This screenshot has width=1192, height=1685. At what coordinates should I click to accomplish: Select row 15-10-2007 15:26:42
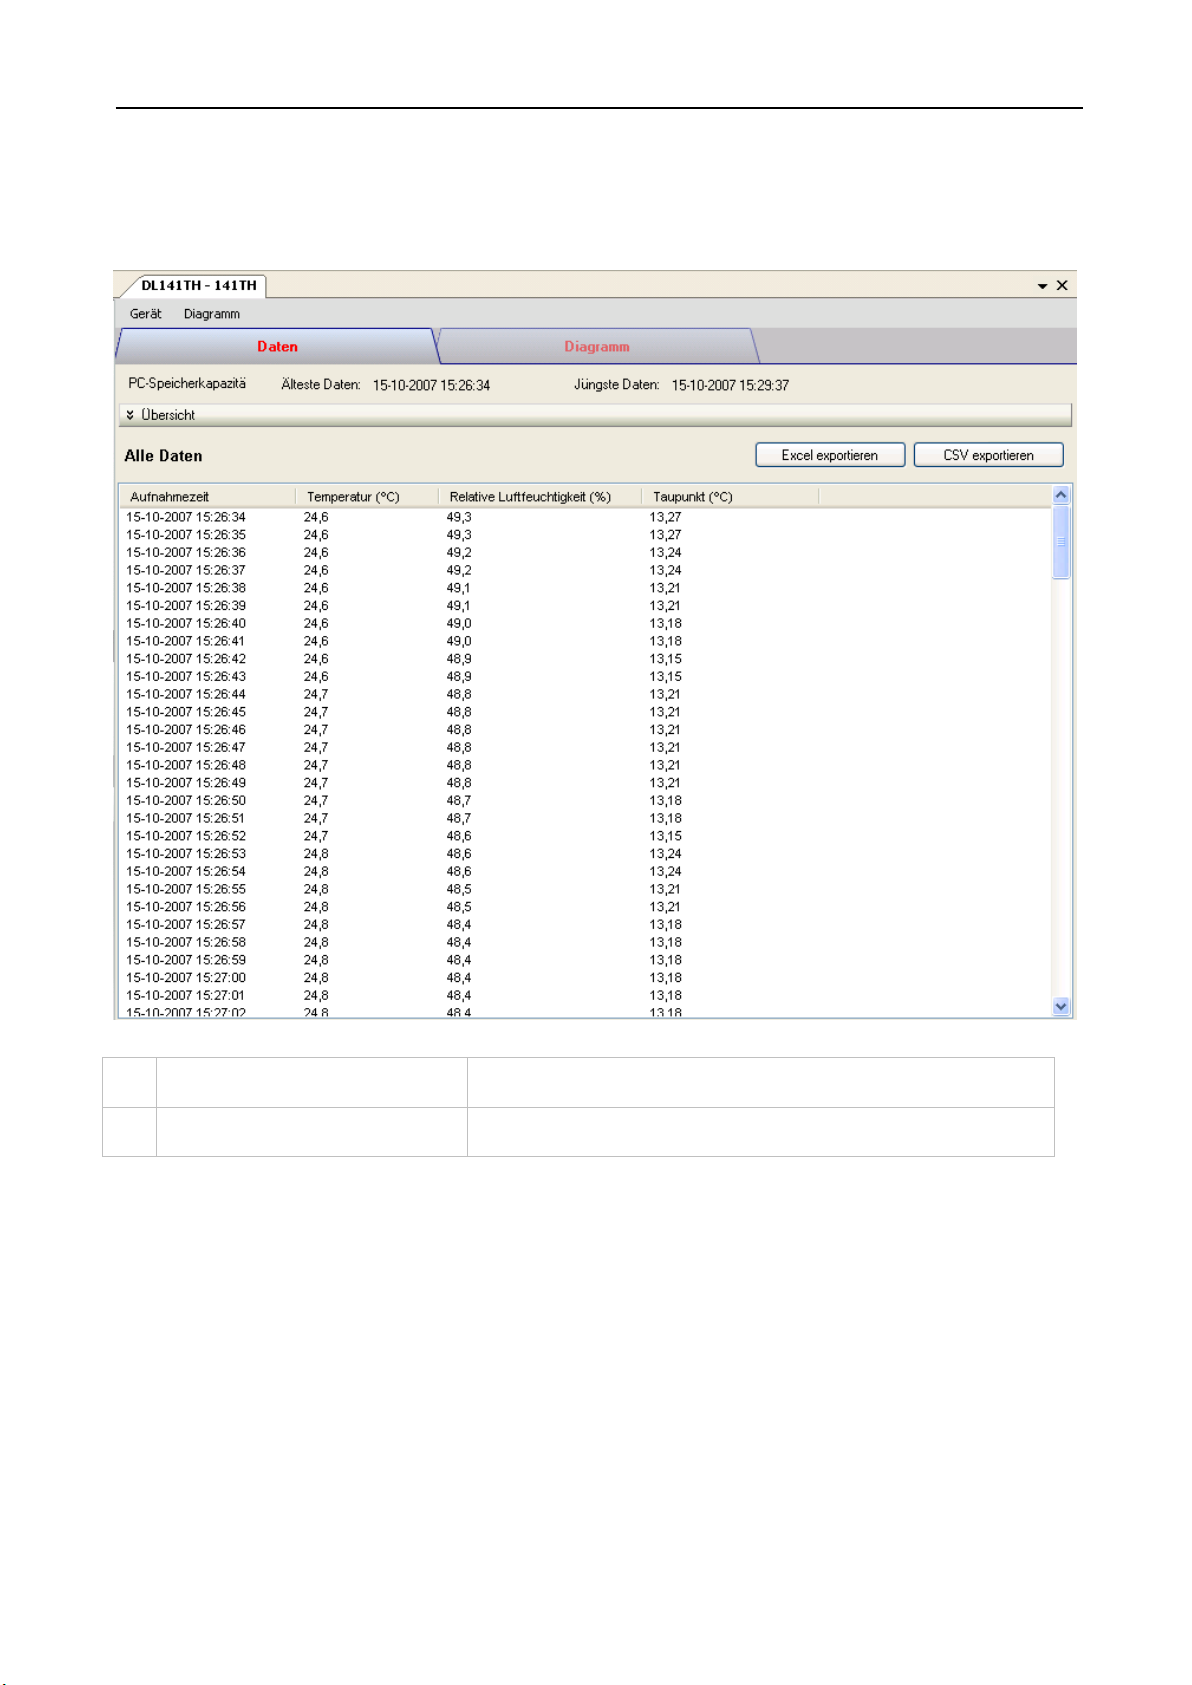[x=585, y=660]
